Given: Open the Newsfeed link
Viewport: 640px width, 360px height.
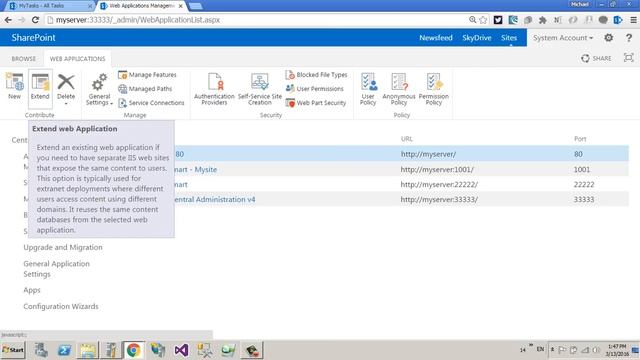Looking at the screenshot, I should pyautogui.click(x=436, y=38).
